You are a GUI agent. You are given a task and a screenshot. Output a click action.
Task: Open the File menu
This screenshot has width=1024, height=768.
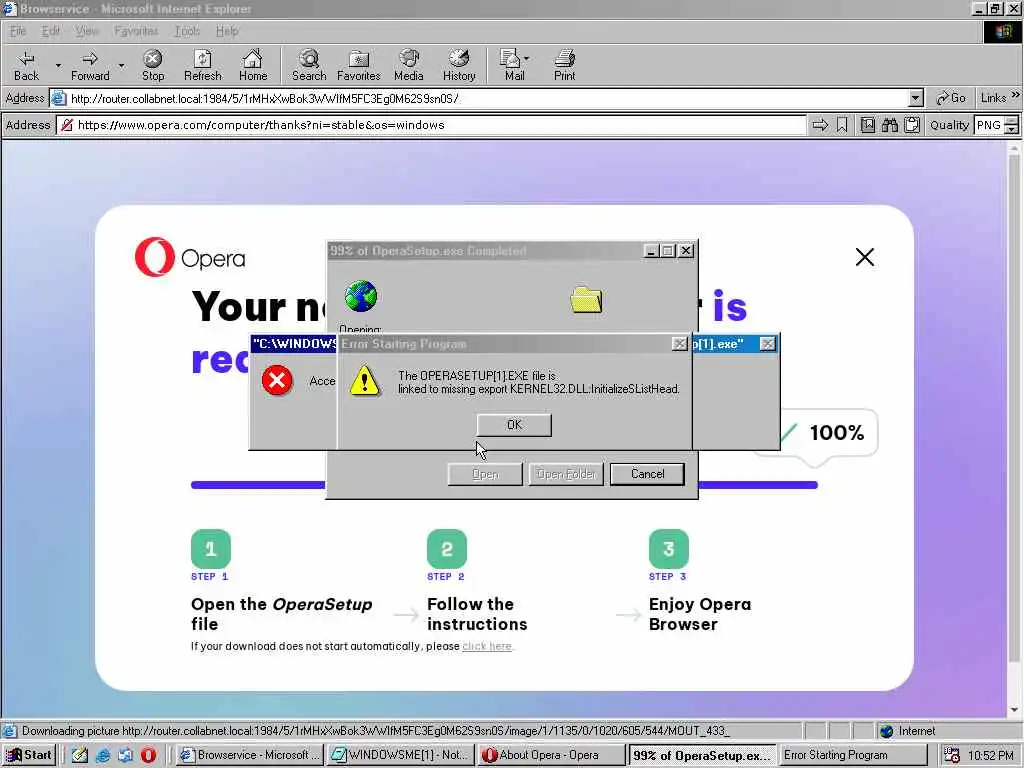pos(18,31)
